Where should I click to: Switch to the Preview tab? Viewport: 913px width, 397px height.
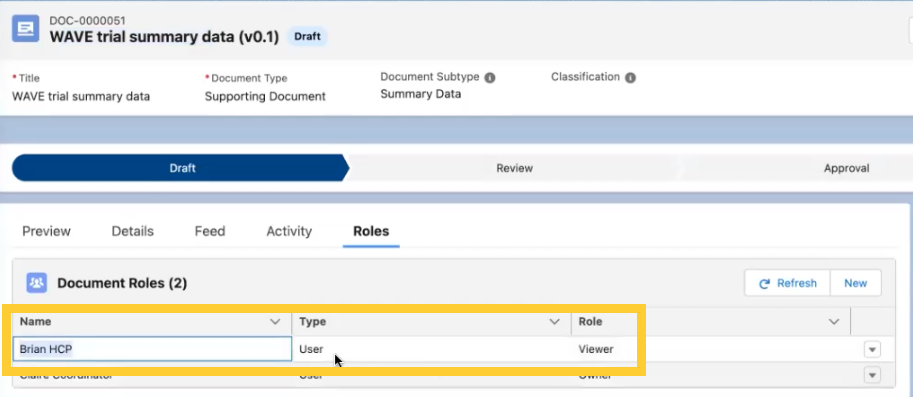[x=47, y=231]
